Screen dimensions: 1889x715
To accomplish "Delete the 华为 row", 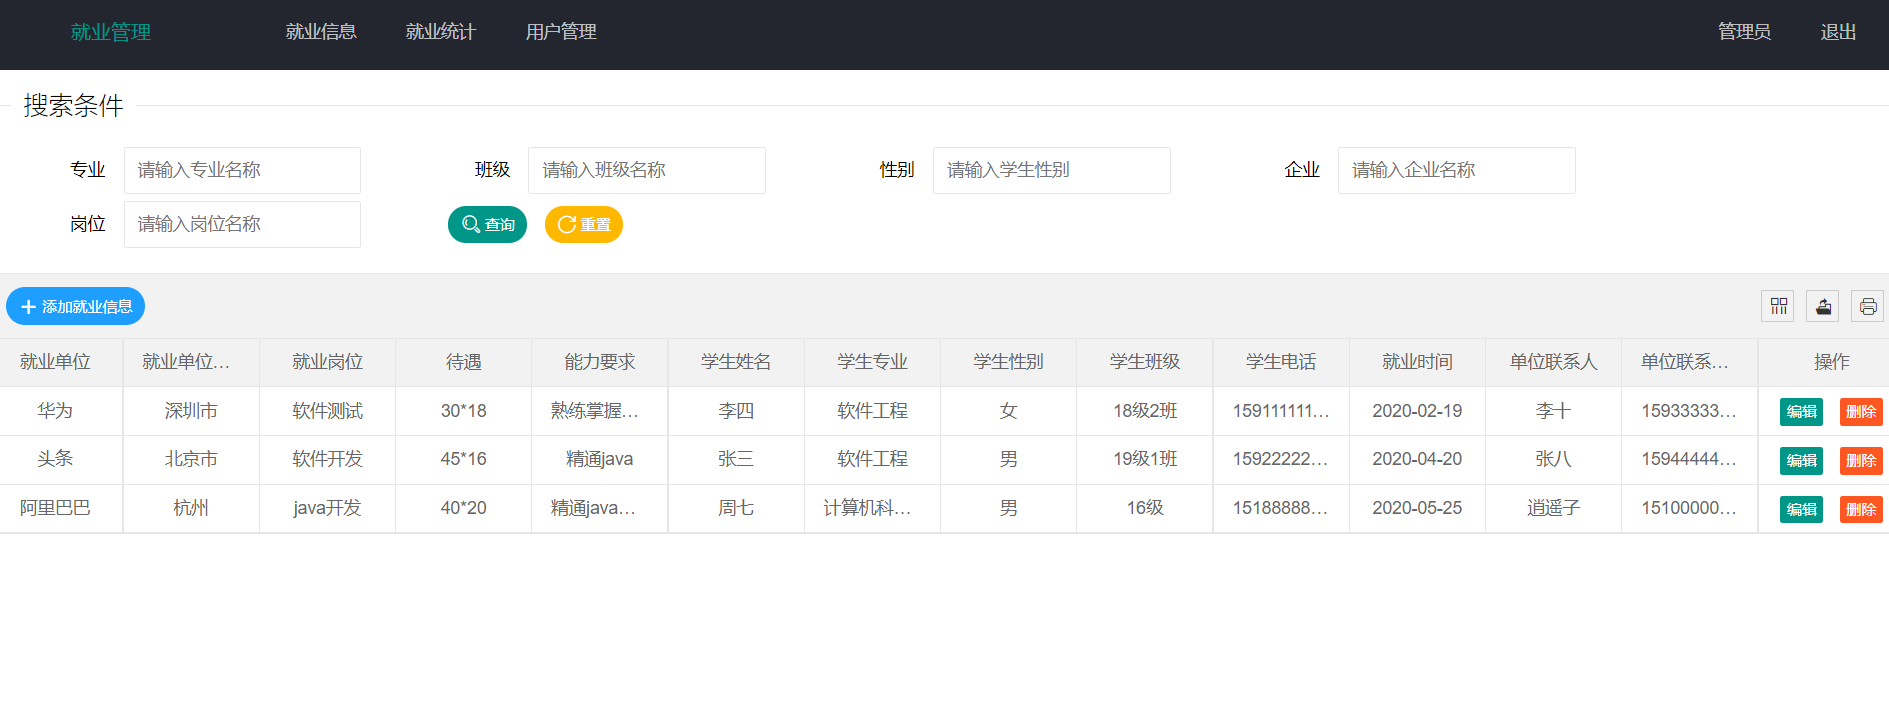I will click(x=1861, y=411).
